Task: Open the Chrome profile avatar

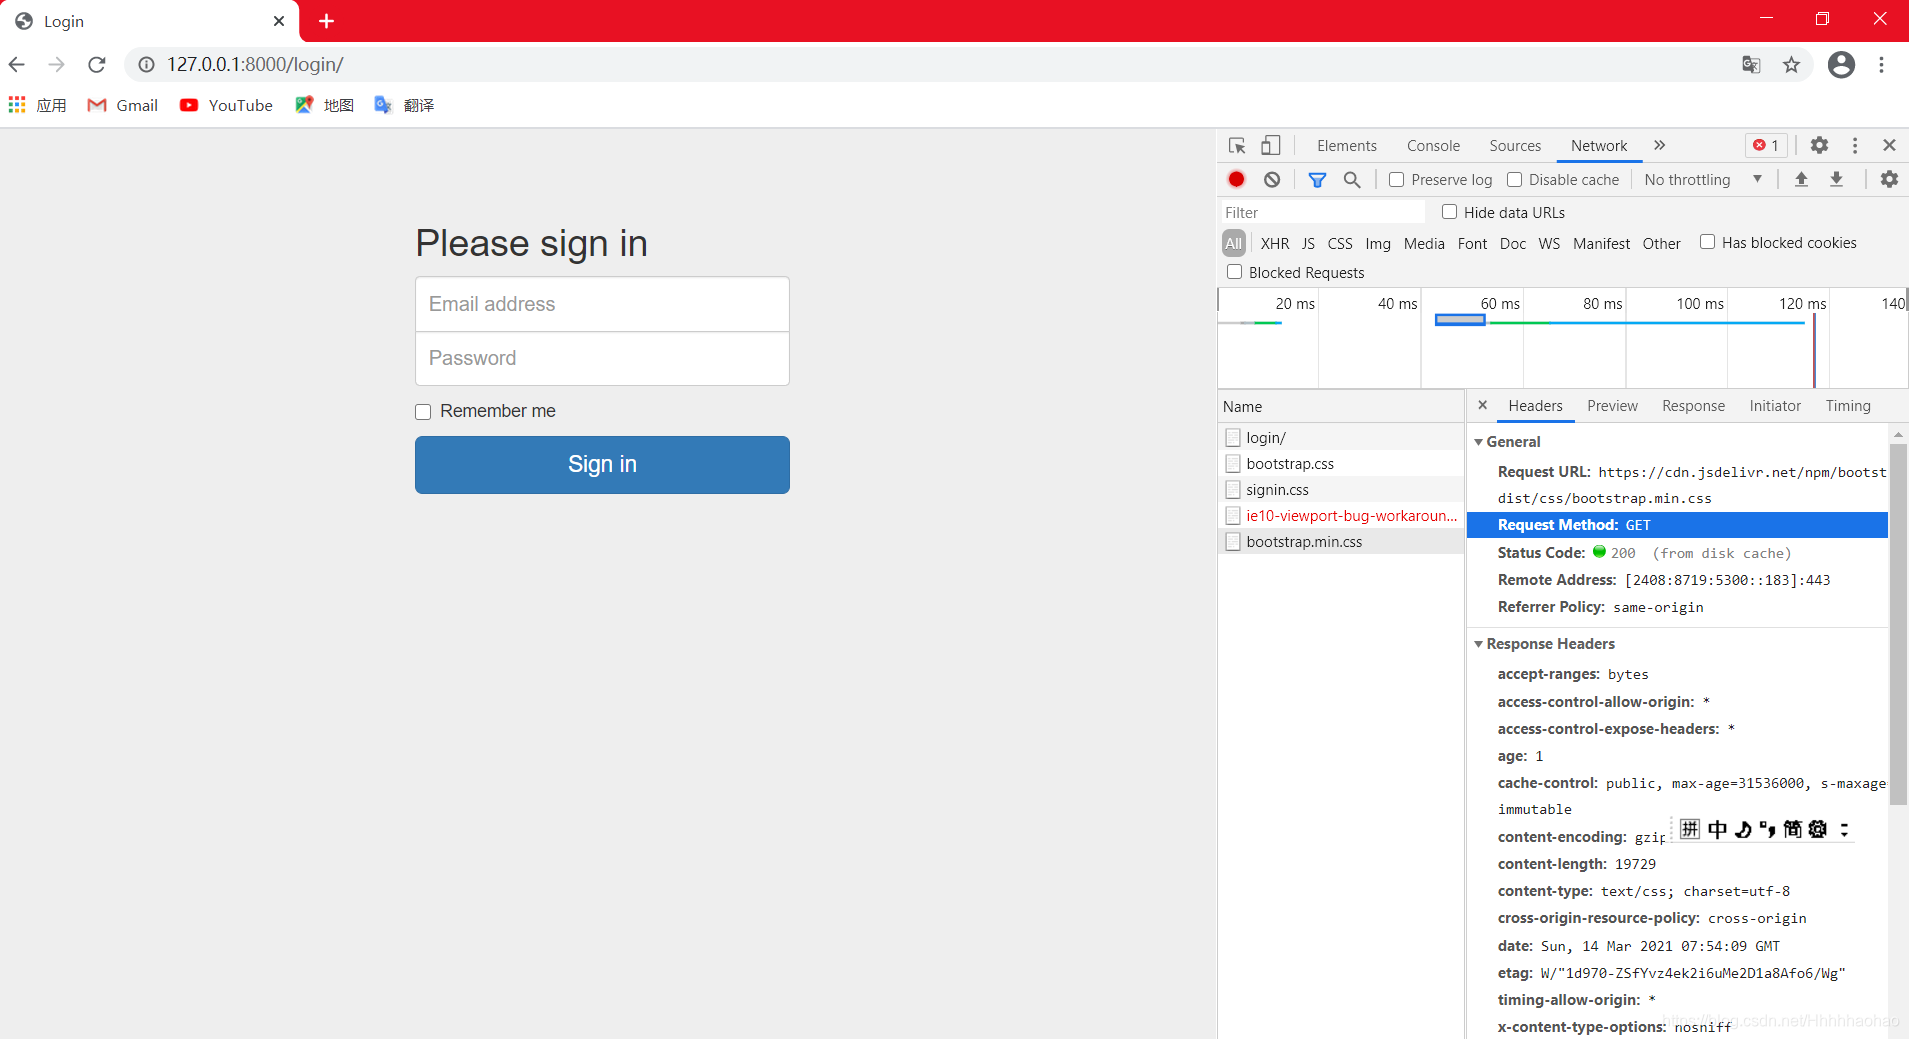Action: [1841, 65]
